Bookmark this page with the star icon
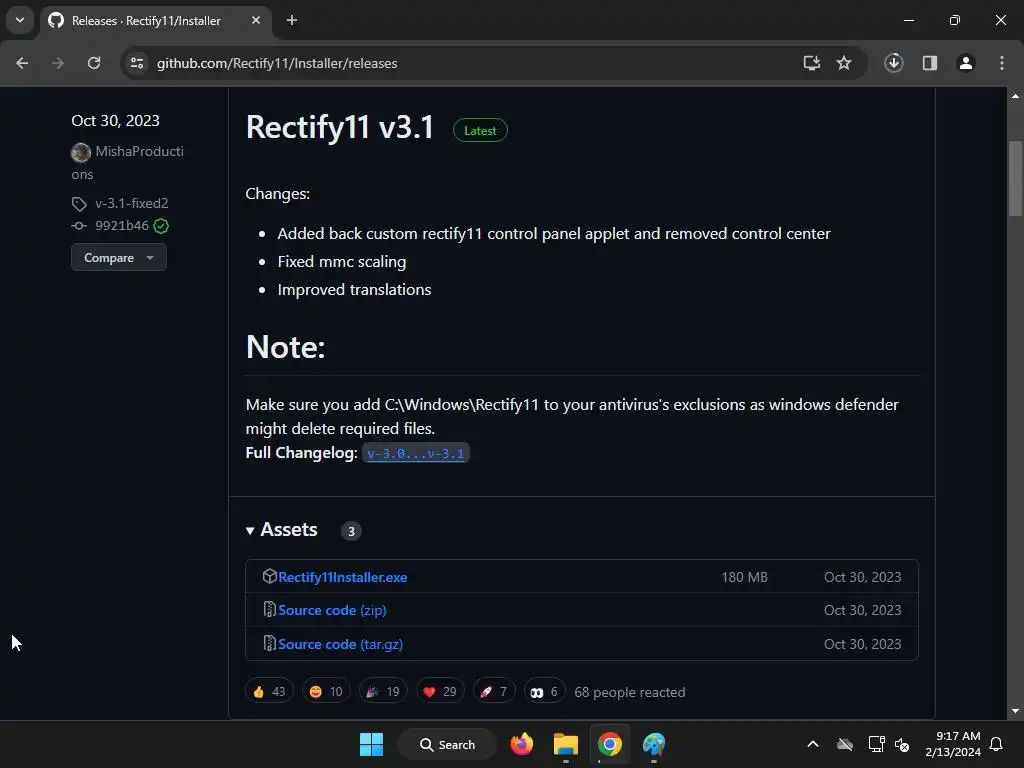Image resolution: width=1024 pixels, height=768 pixels. pyautogui.click(x=844, y=63)
